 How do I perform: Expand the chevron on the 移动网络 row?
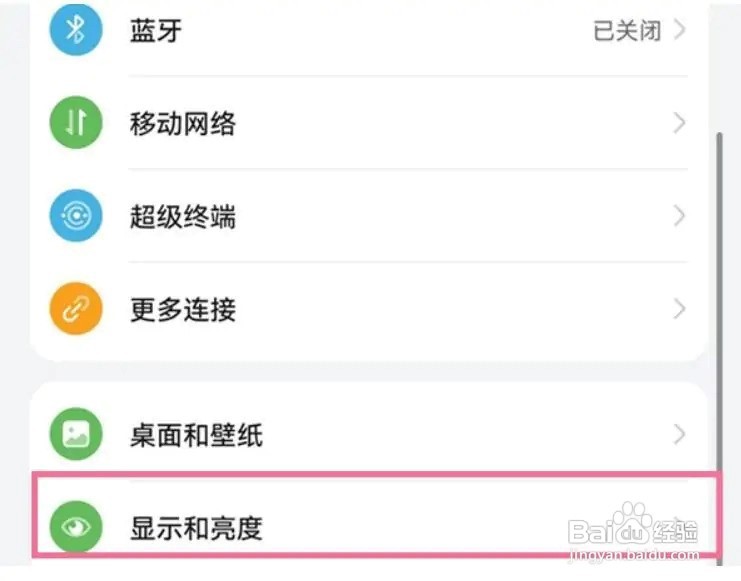tap(680, 123)
